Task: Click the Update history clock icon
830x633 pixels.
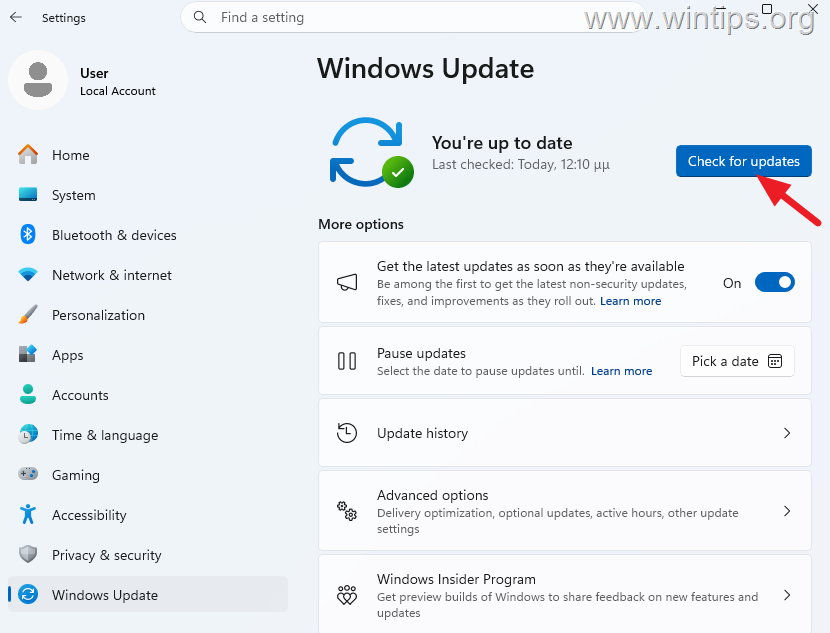Action: coord(347,433)
